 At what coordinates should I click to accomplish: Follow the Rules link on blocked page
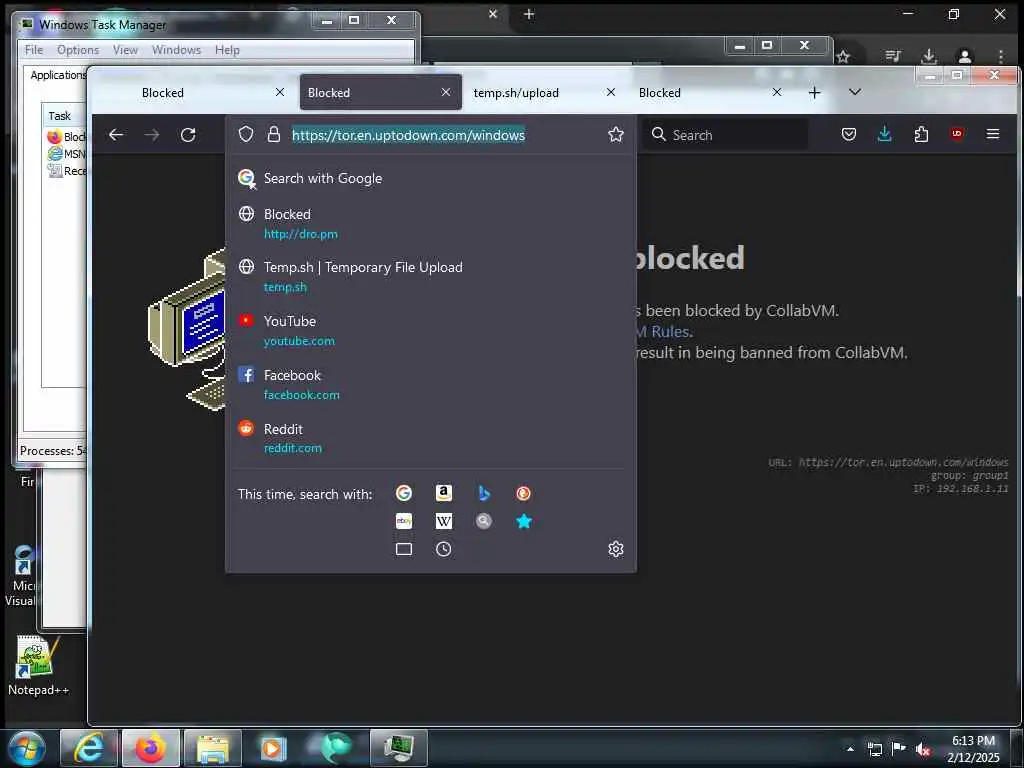pyautogui.click(x=669, y=331)
